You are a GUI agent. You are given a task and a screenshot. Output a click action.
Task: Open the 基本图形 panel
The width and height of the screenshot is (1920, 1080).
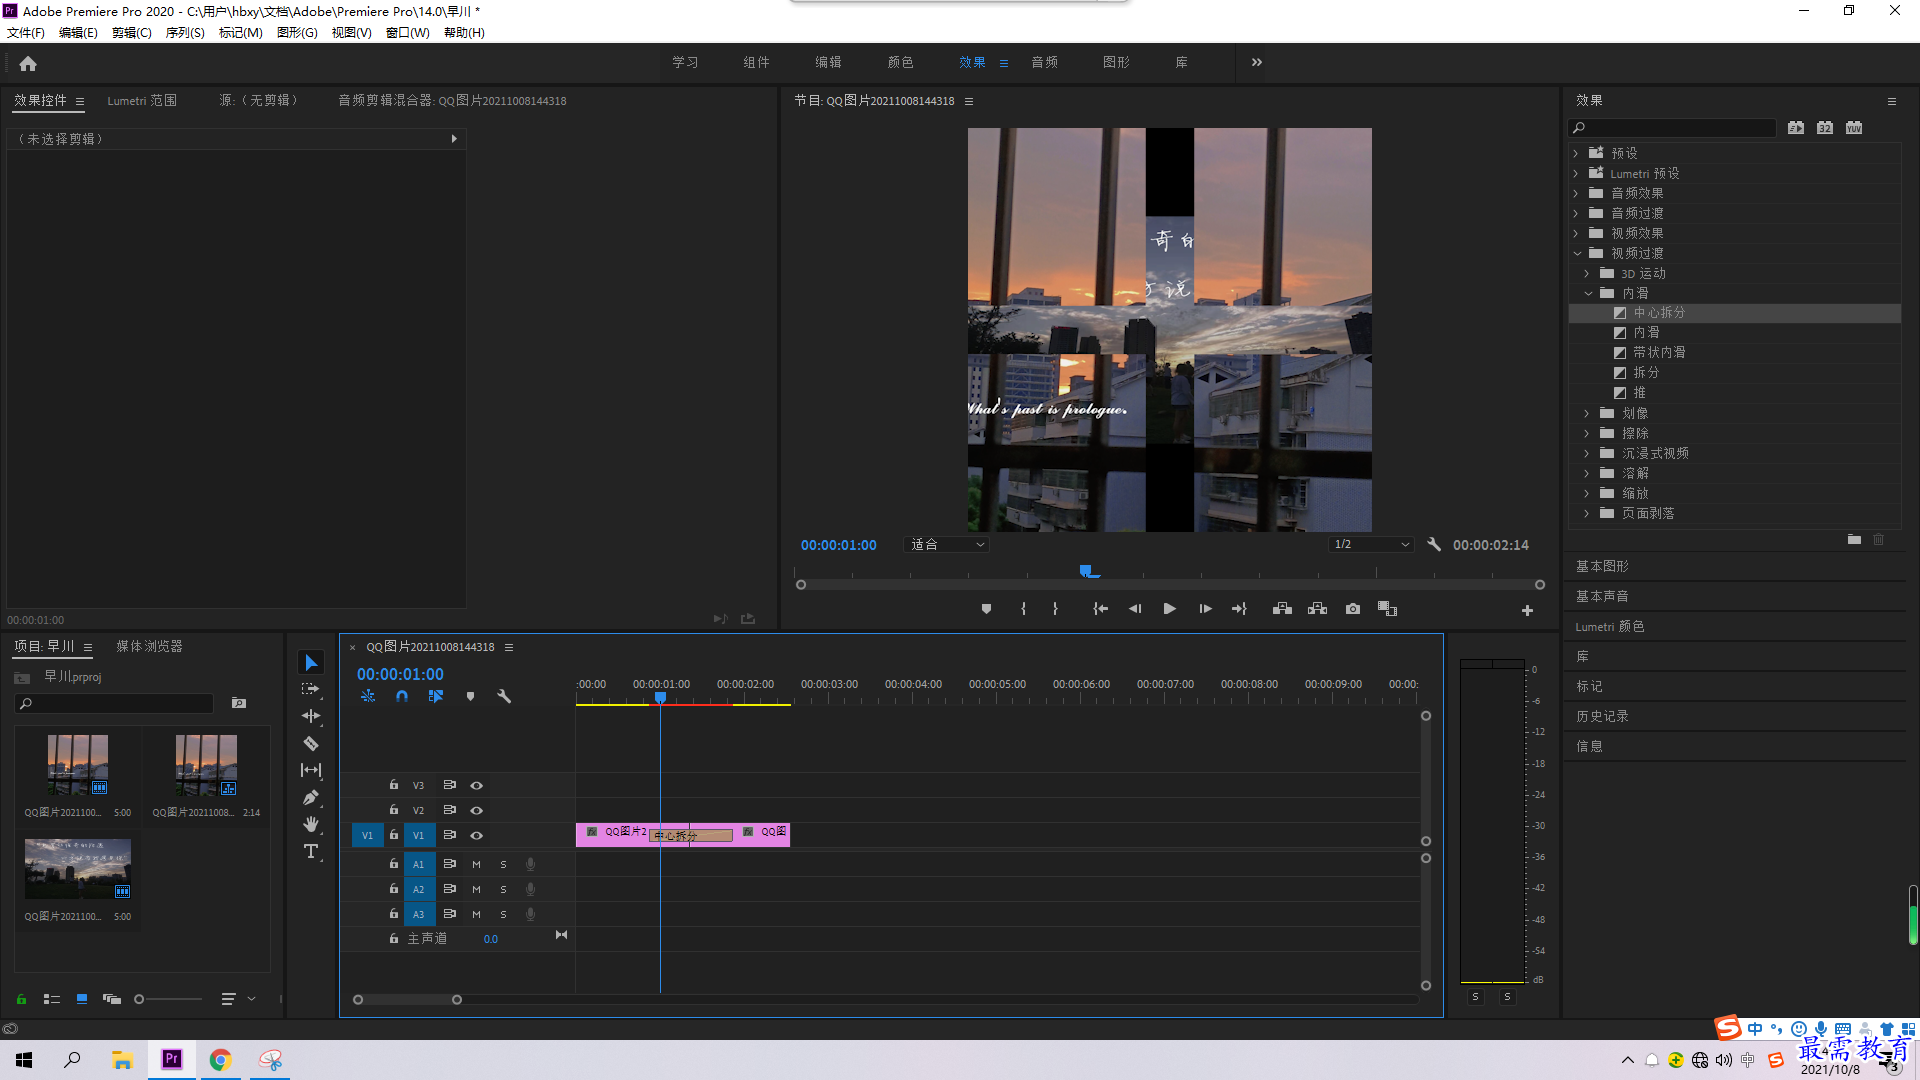(x=1602, y=567)
